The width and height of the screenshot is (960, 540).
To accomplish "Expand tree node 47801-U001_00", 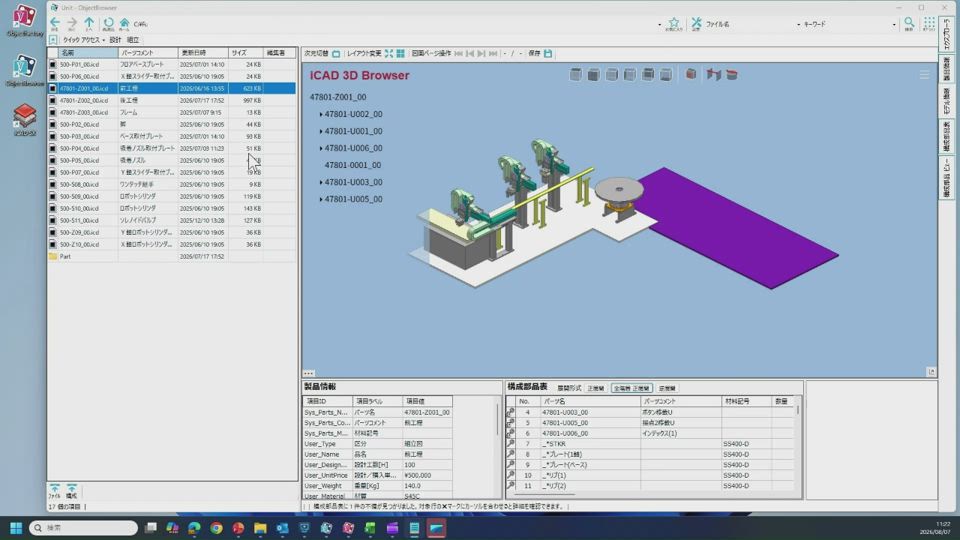I will click(x=321, y=132).
